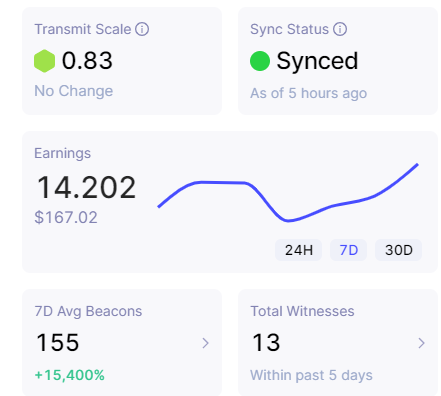
Task: Switch earnings range to 24H
Action: click(x=299, y=250)
